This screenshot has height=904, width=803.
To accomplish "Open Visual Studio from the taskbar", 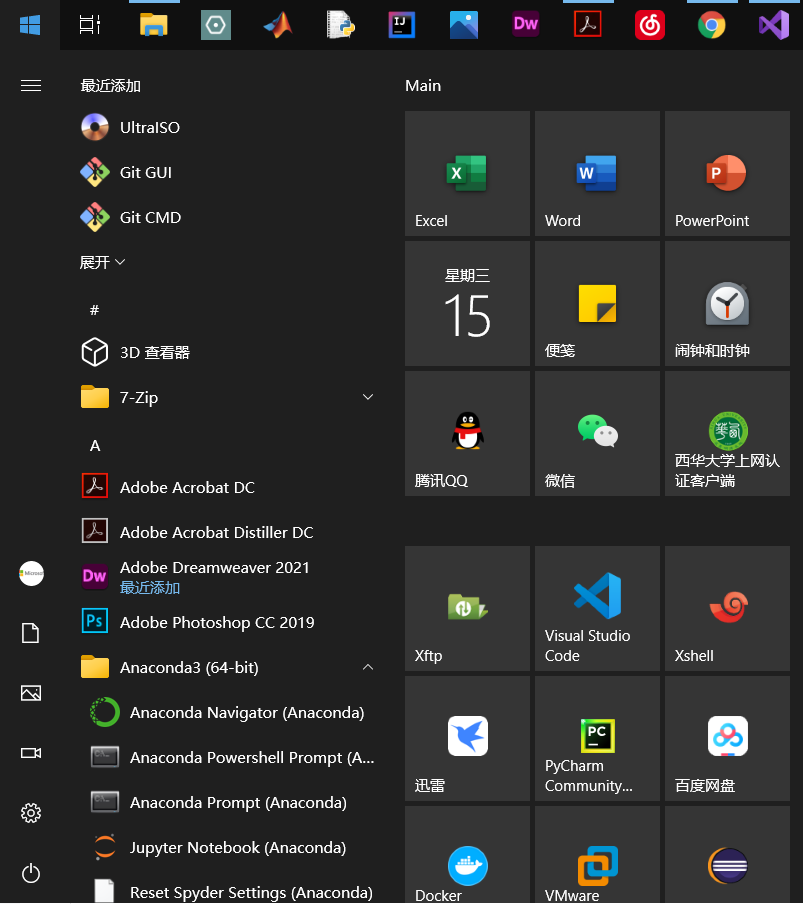I will point(774,25).
